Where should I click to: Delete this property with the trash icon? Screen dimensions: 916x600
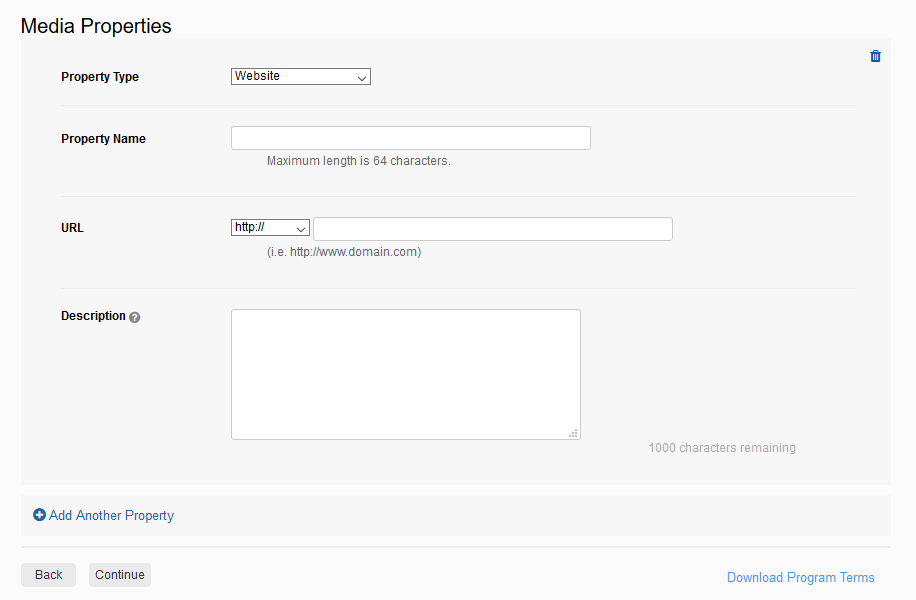pyautogui.click(x=875, y=56)
